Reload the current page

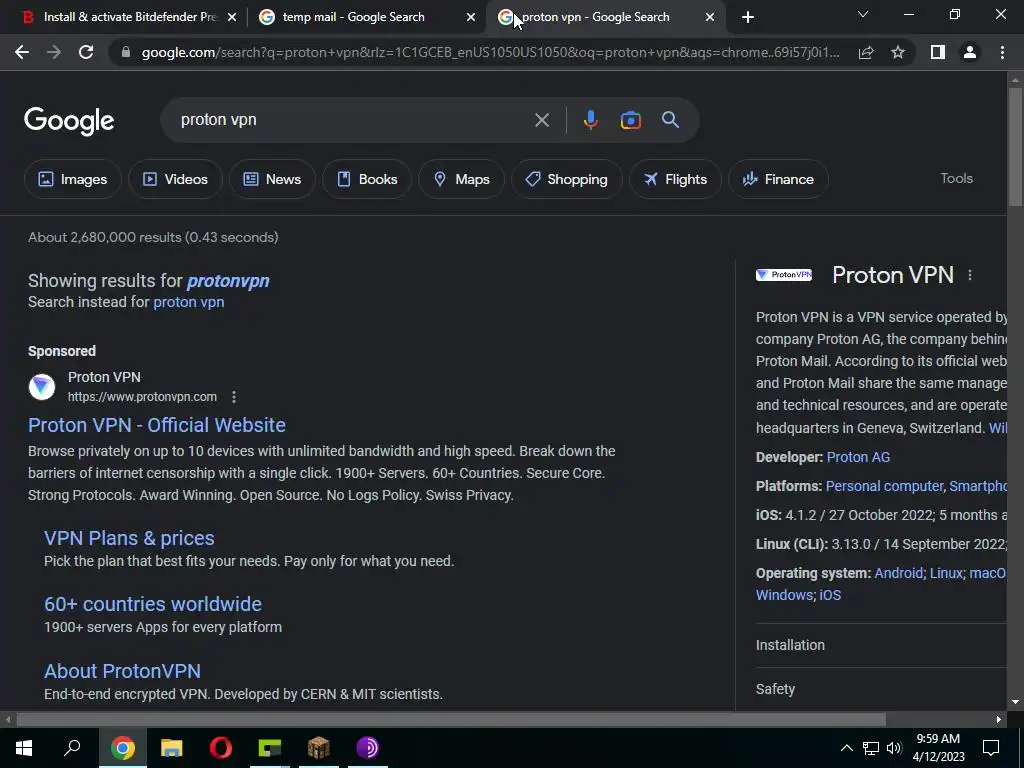tap(86, 52)
